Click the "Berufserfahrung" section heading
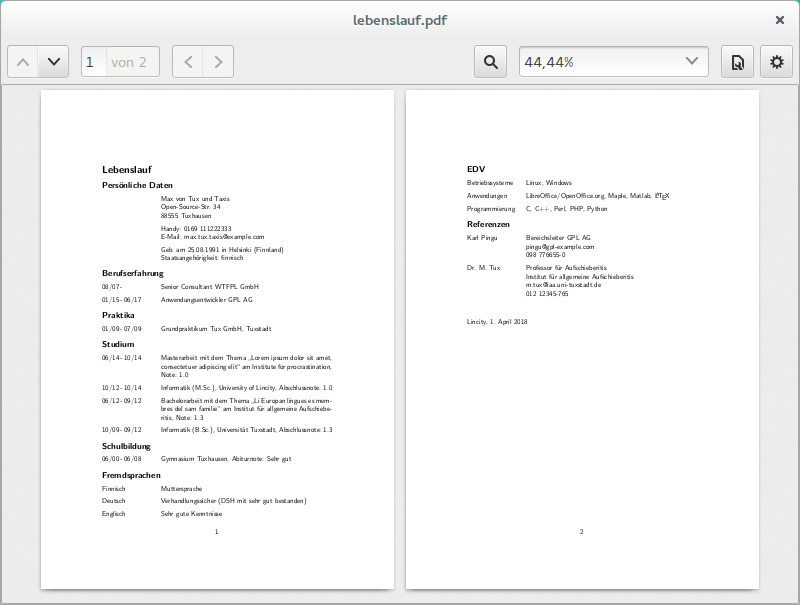This screenshot has height=605, width=800. click(132, 273)
